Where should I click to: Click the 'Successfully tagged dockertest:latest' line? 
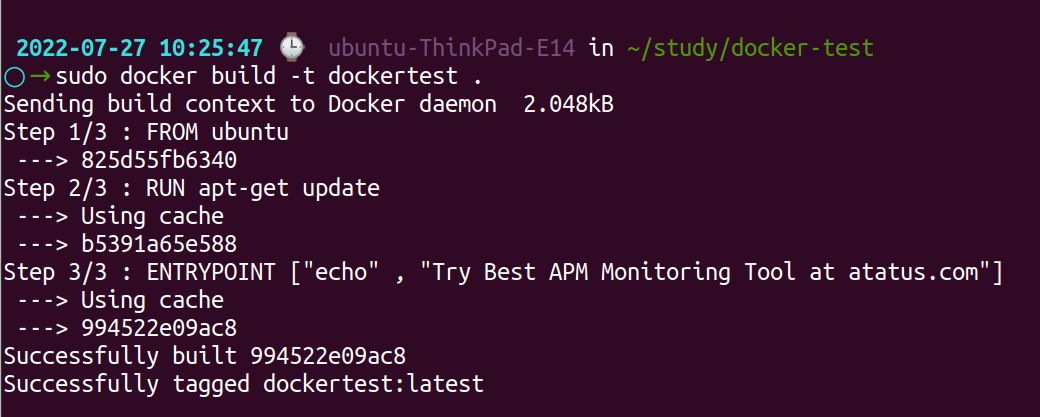(244, 384)
